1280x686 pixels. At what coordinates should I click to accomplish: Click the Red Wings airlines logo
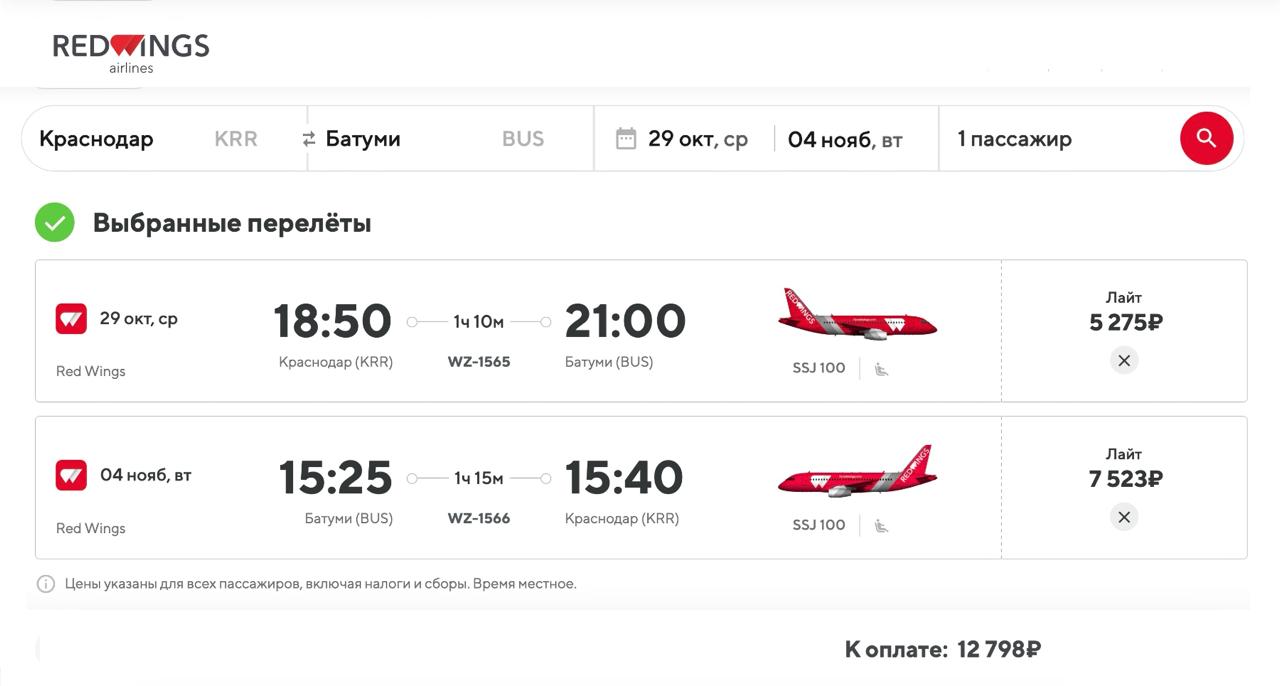click(x=131, y=52)
